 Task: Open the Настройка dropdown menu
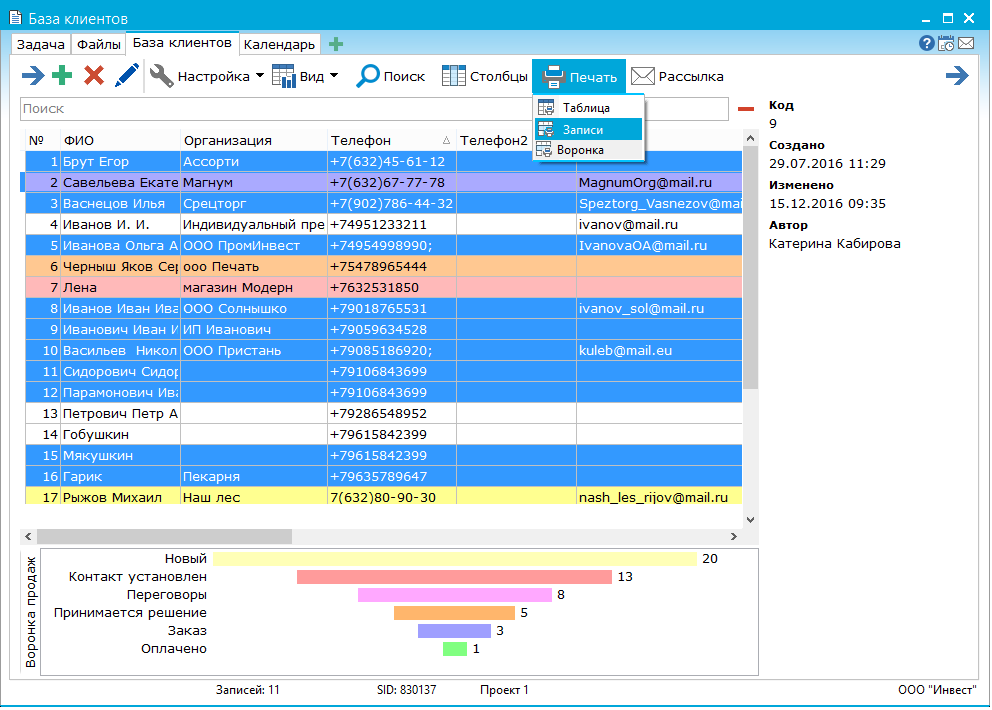[x=207, y=76]
